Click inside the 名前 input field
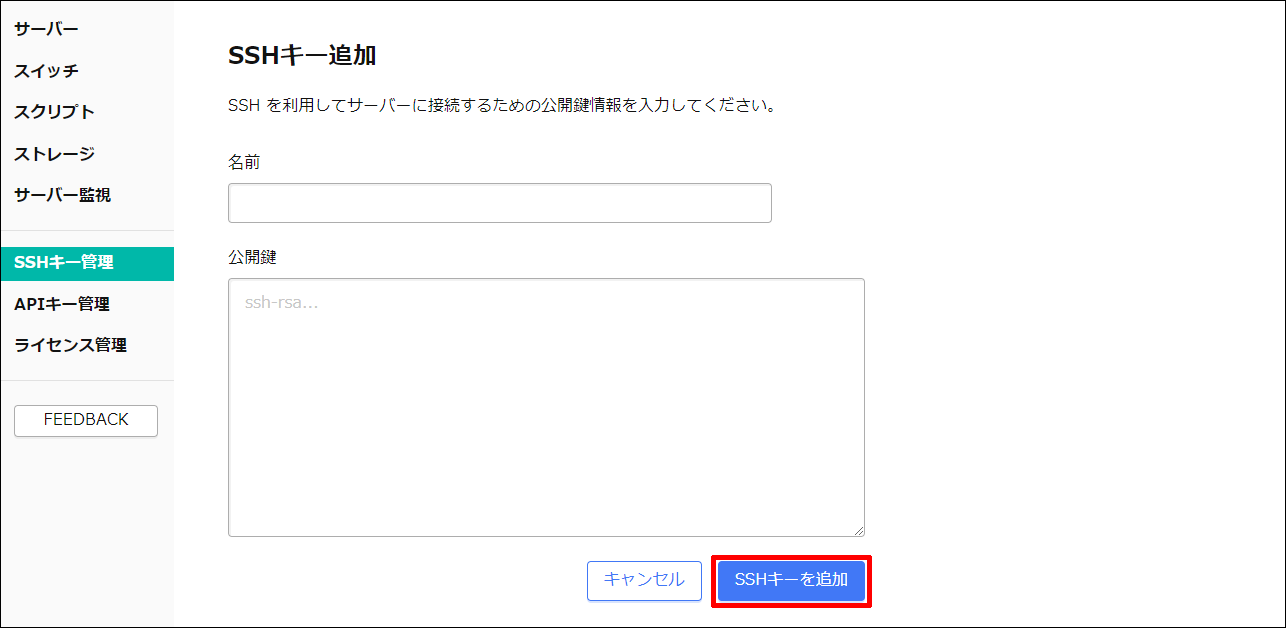Image resolution: width=1286 pixels, height=628 pixels. tap(499, 203)
